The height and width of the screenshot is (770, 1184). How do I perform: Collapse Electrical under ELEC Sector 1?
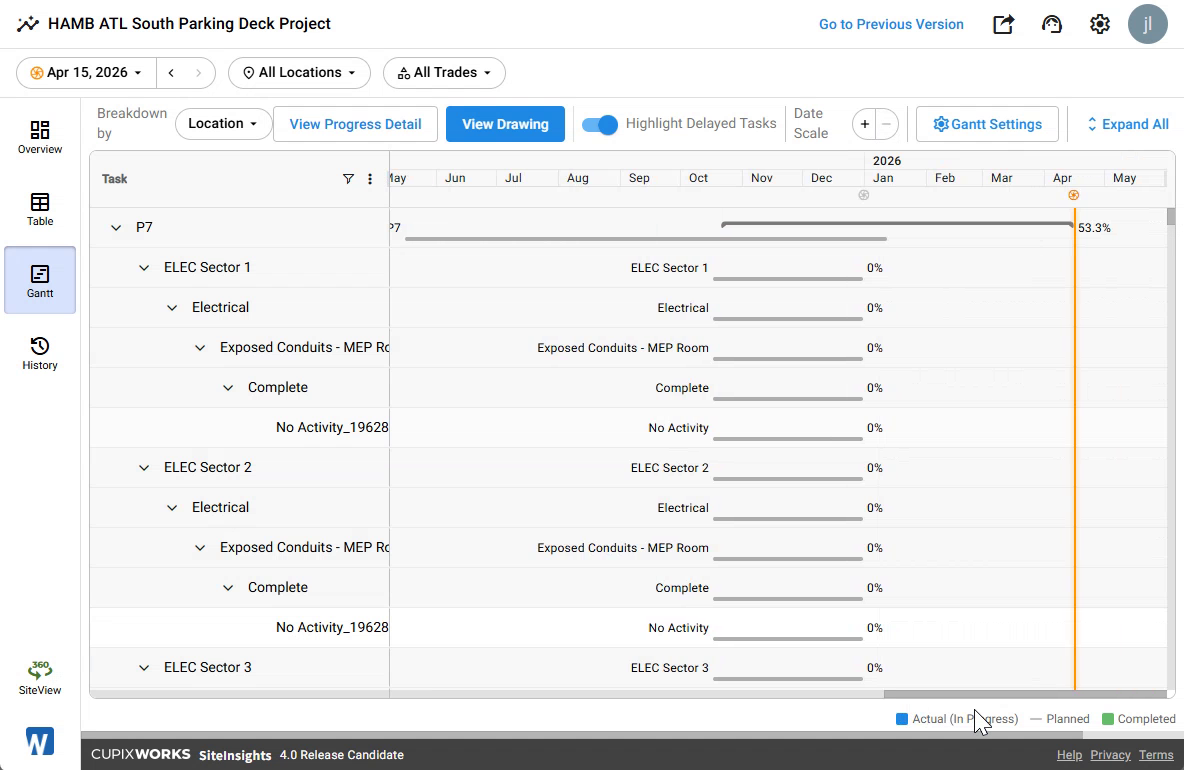click(171, 307)
